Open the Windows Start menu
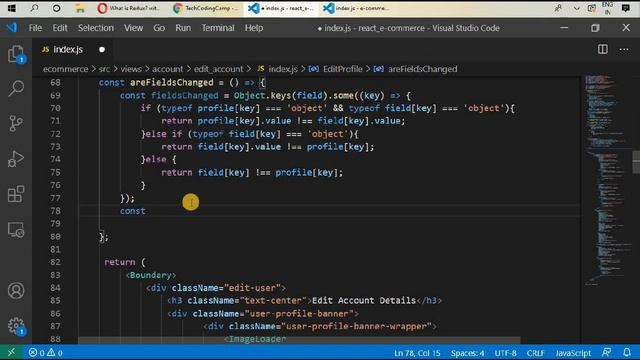 11,8
